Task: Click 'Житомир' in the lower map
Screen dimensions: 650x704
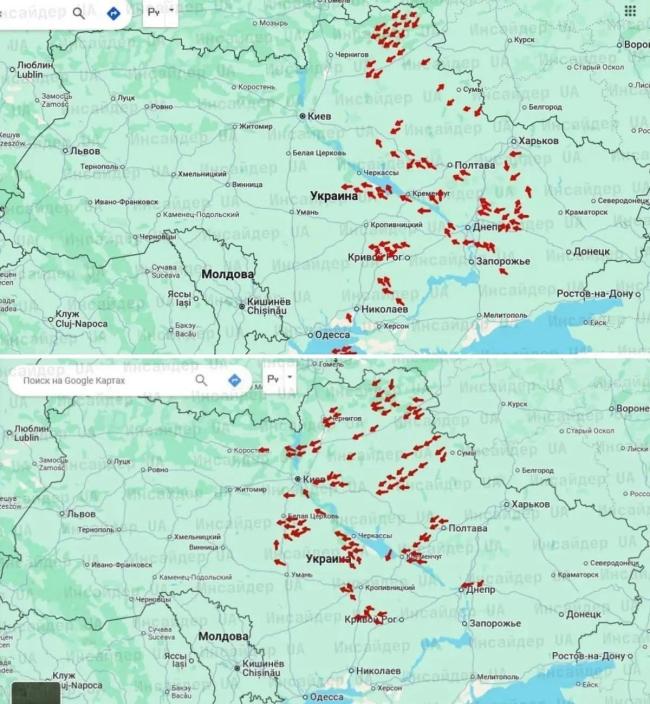Action: 251,489
